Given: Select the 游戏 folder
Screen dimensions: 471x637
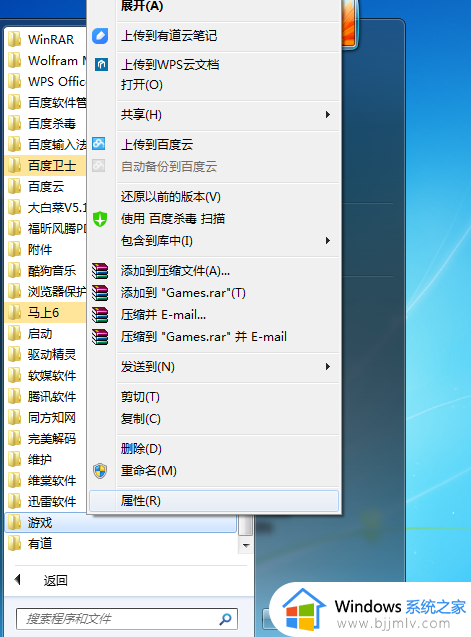Looking at the screenshot, I should click(121, 522).
